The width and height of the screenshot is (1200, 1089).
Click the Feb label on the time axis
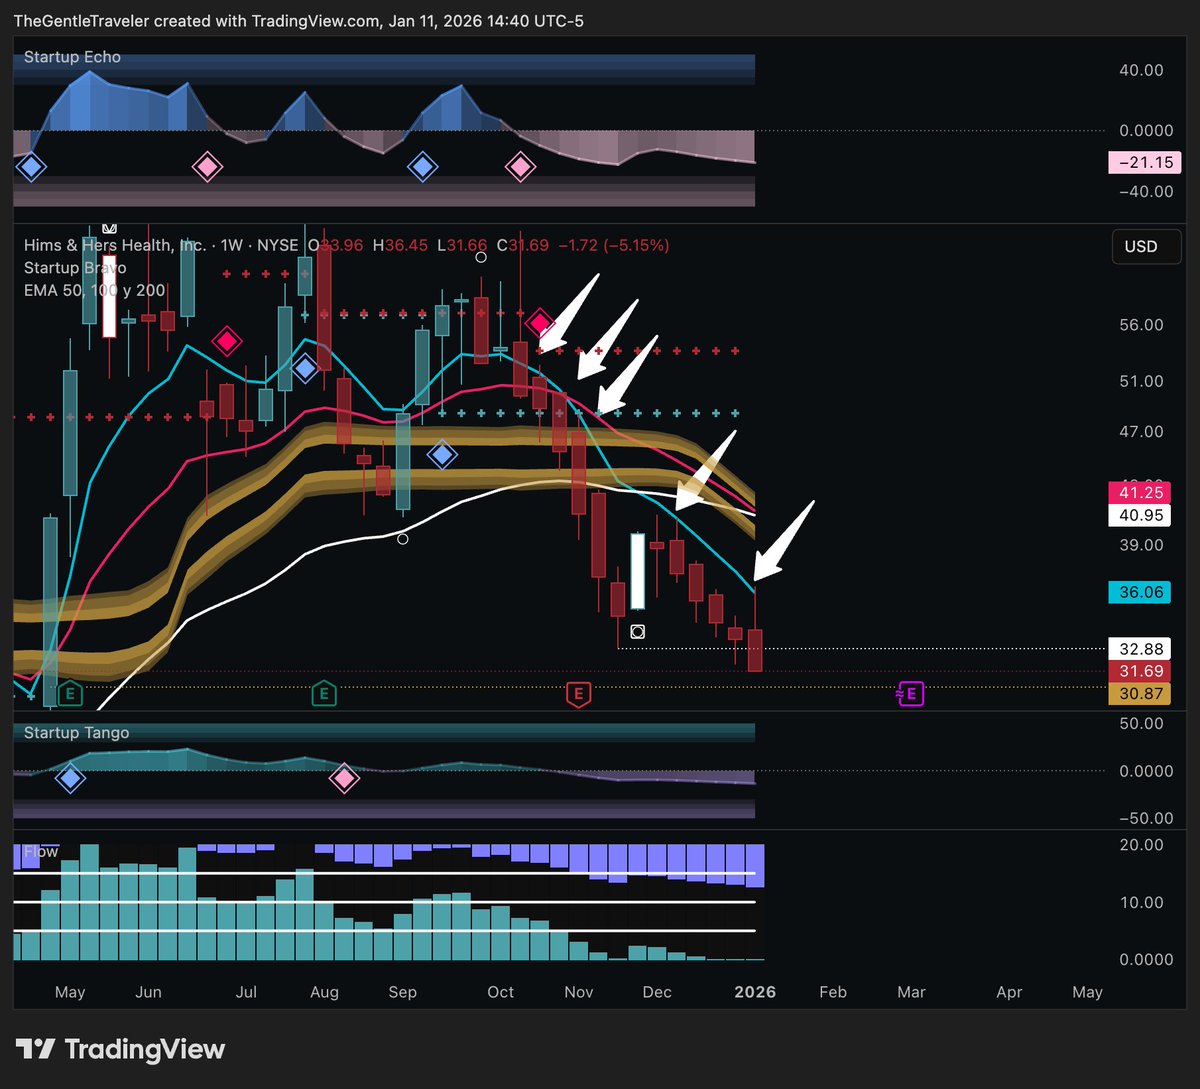(x=832, y=992)
